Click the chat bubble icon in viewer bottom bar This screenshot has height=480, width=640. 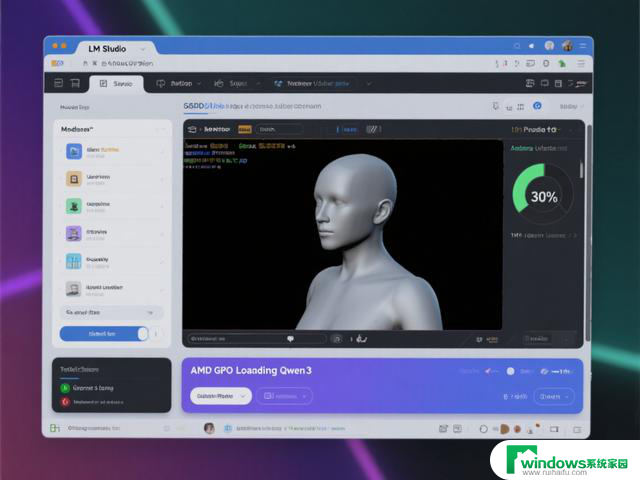click(x=290, y=339)
